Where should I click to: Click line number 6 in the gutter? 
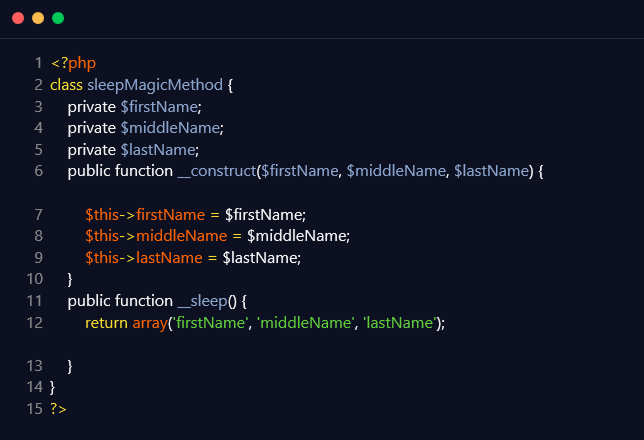(38, 171)
